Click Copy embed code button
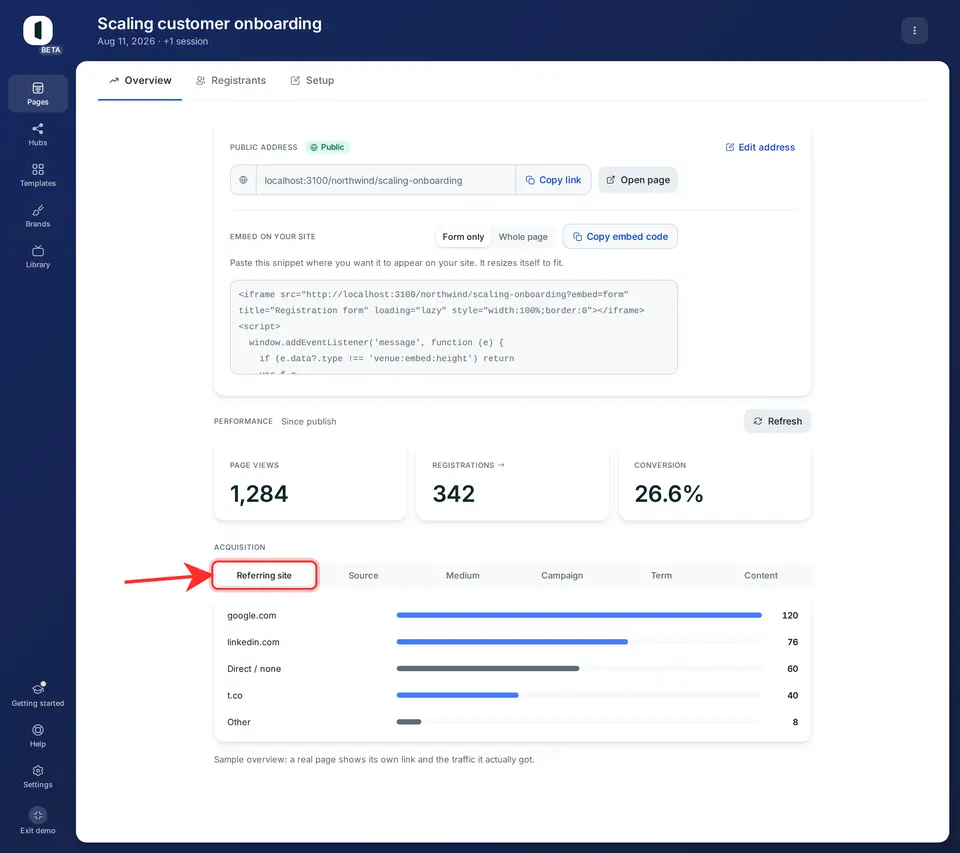 tap(620, 236)
